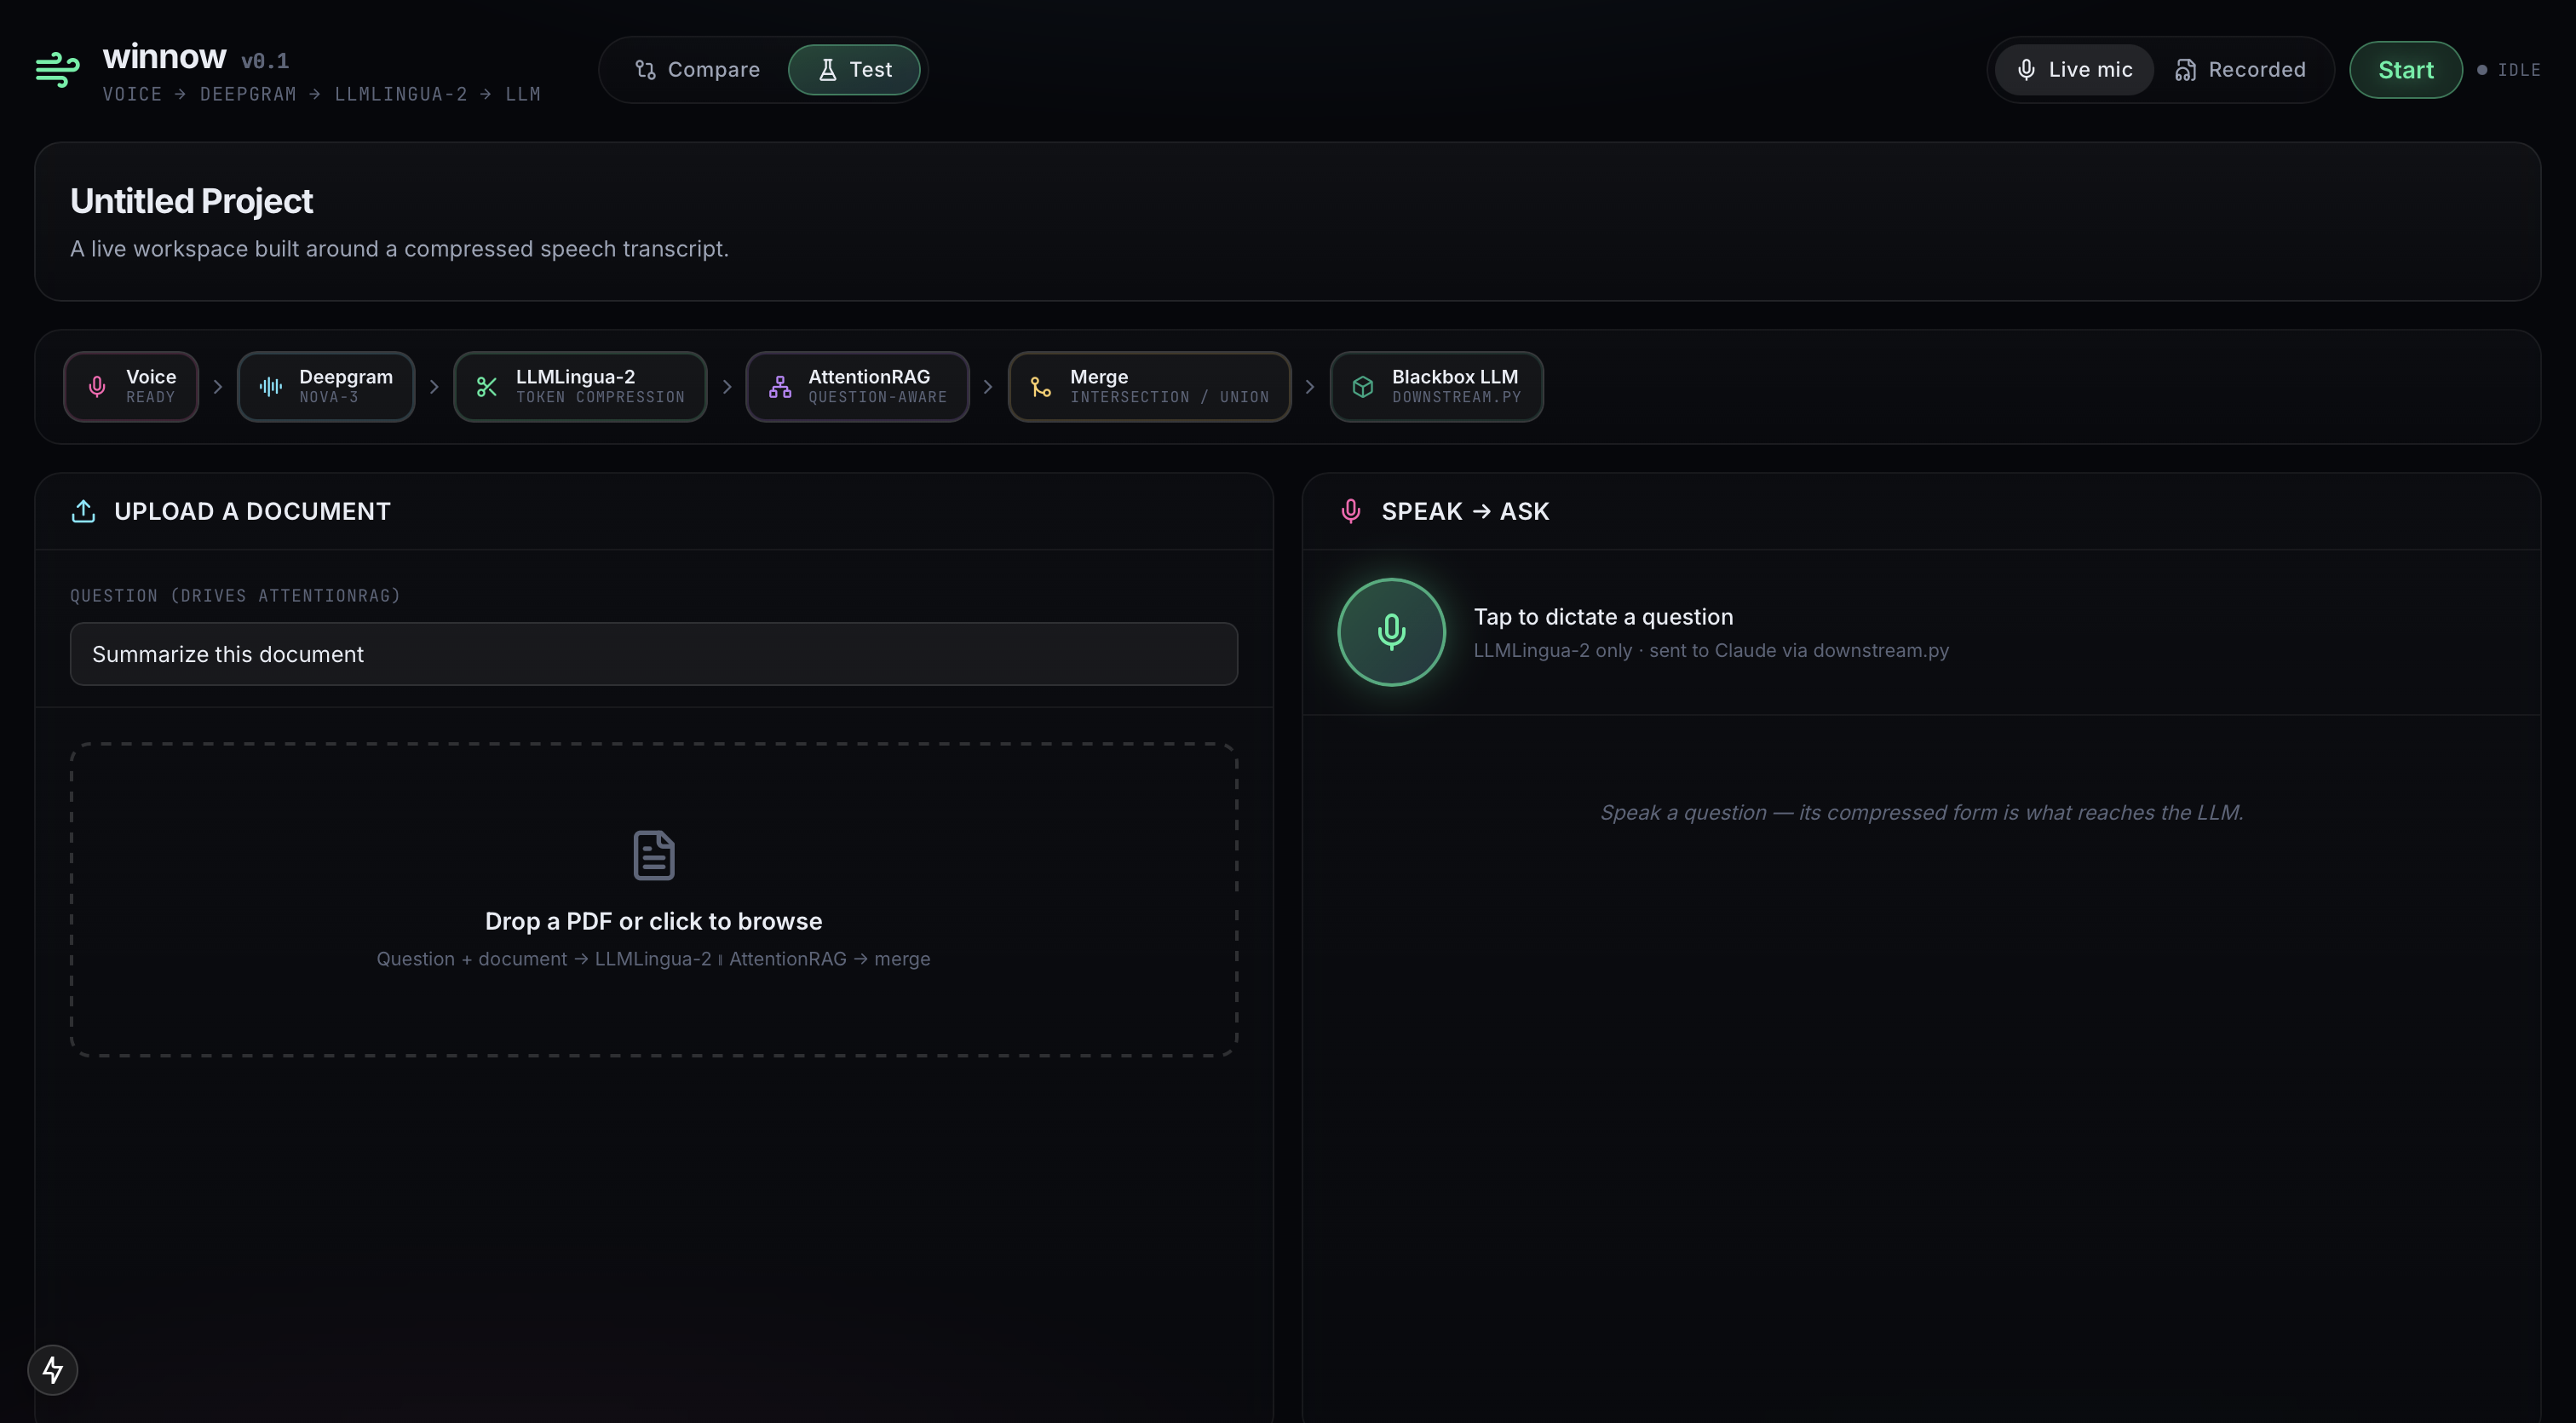Switch to the Compare tab
Screen dimensions: 2576x1423
(697, 70)
